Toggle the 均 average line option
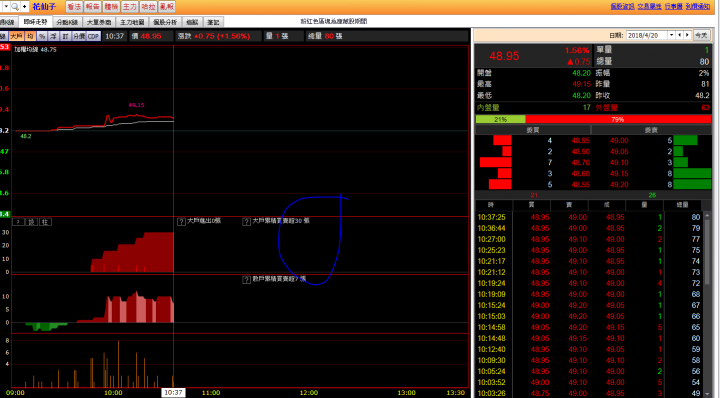Screen dimensions: 720x398 pyautogui.click(x=30, y=36)
